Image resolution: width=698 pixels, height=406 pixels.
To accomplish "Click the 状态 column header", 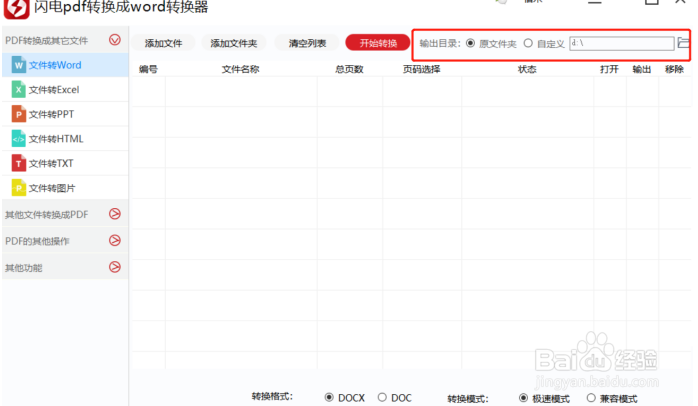I will click(528, 69).
